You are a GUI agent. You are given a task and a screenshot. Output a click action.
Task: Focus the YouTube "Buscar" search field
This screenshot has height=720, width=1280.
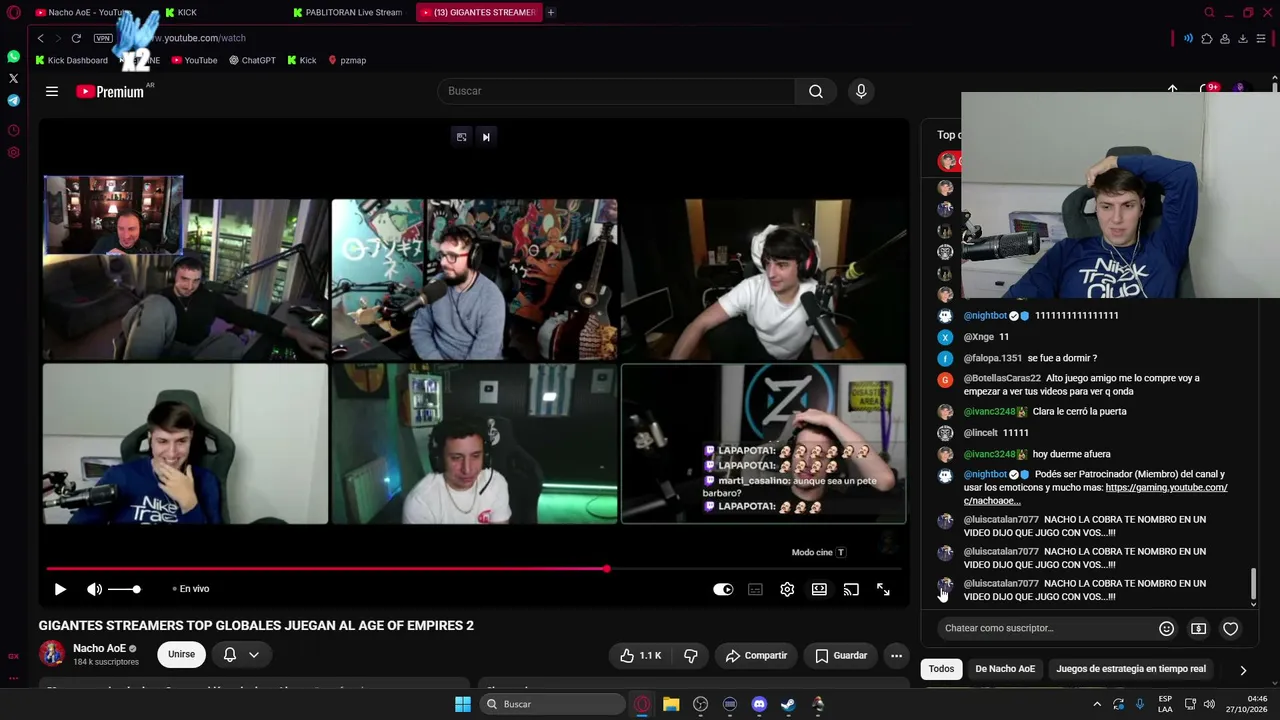[616, 91]
